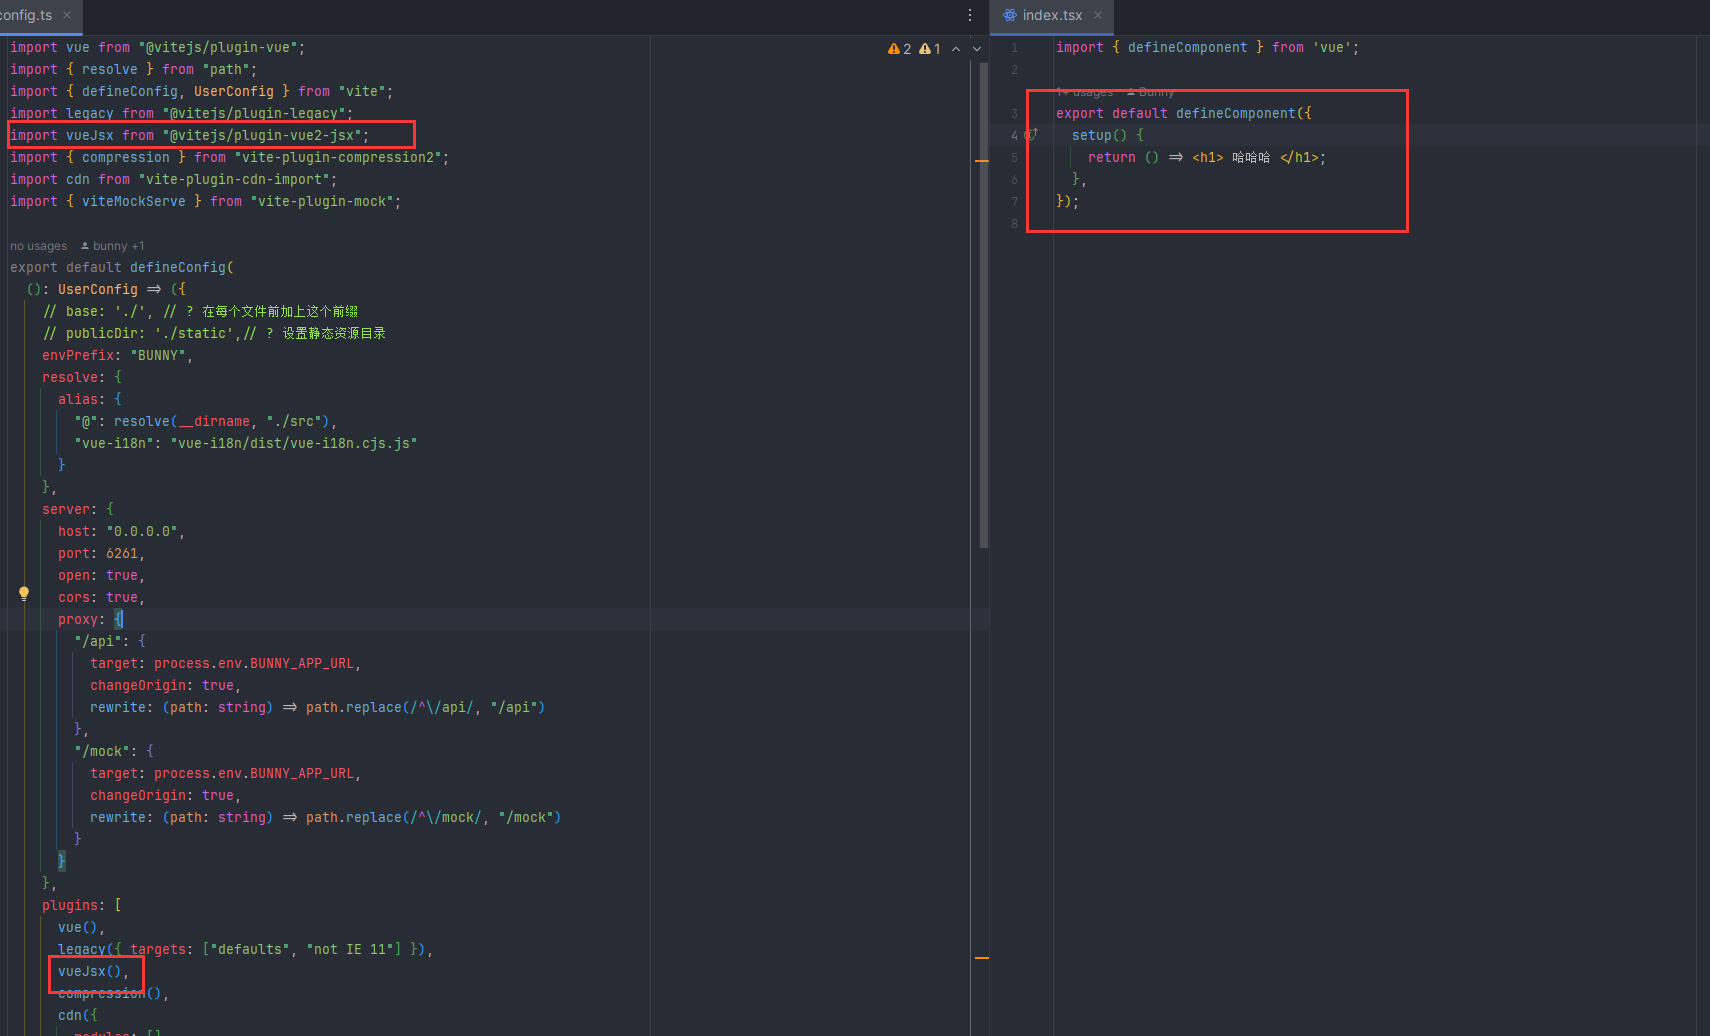Click the upper orange warning stripe mark

pos(982,160)
